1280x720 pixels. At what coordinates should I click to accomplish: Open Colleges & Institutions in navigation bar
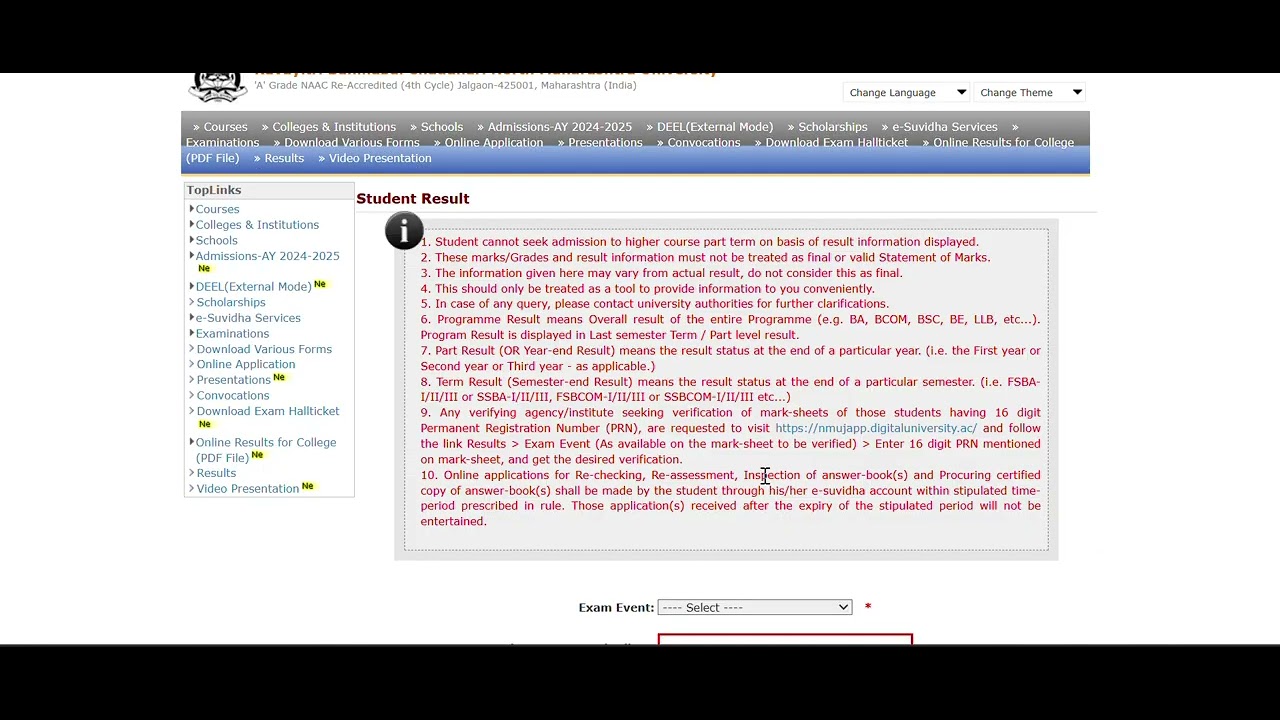(x=334, y=127)
